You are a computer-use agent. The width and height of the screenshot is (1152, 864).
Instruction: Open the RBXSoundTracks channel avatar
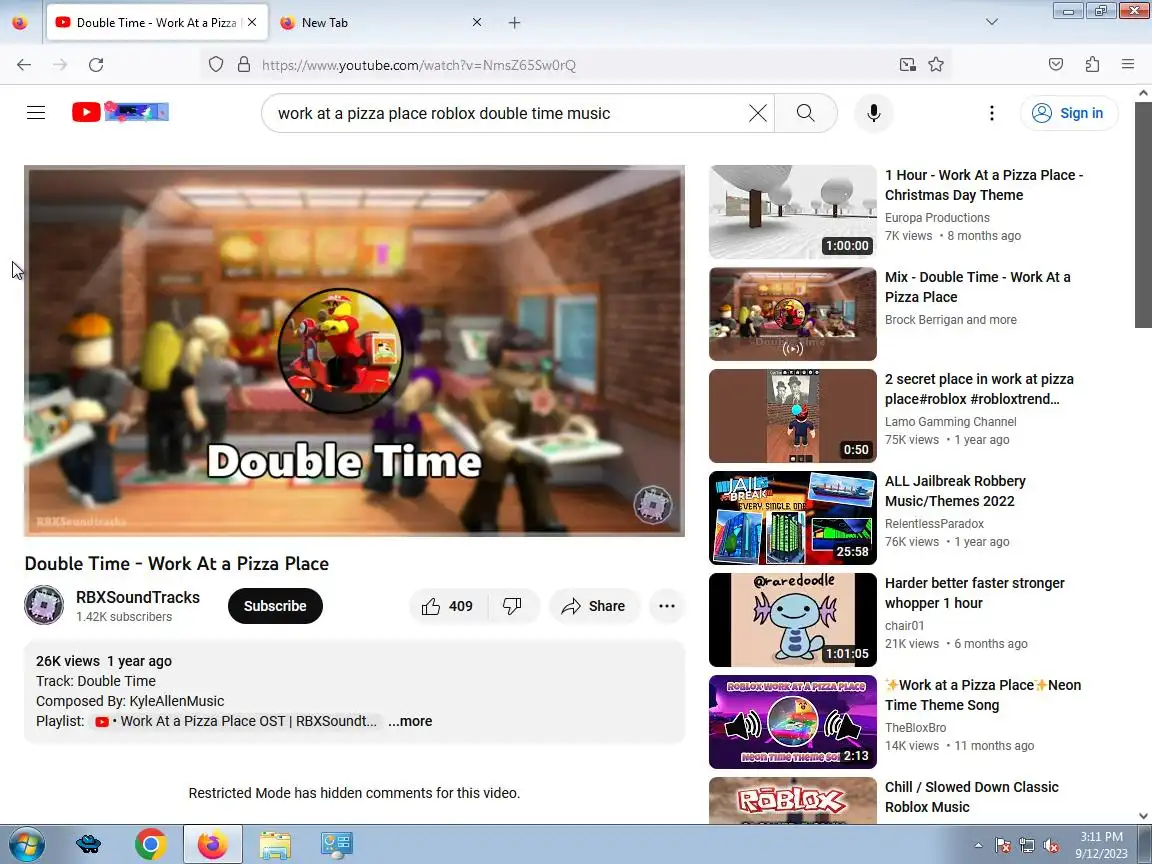click(44, 605)
